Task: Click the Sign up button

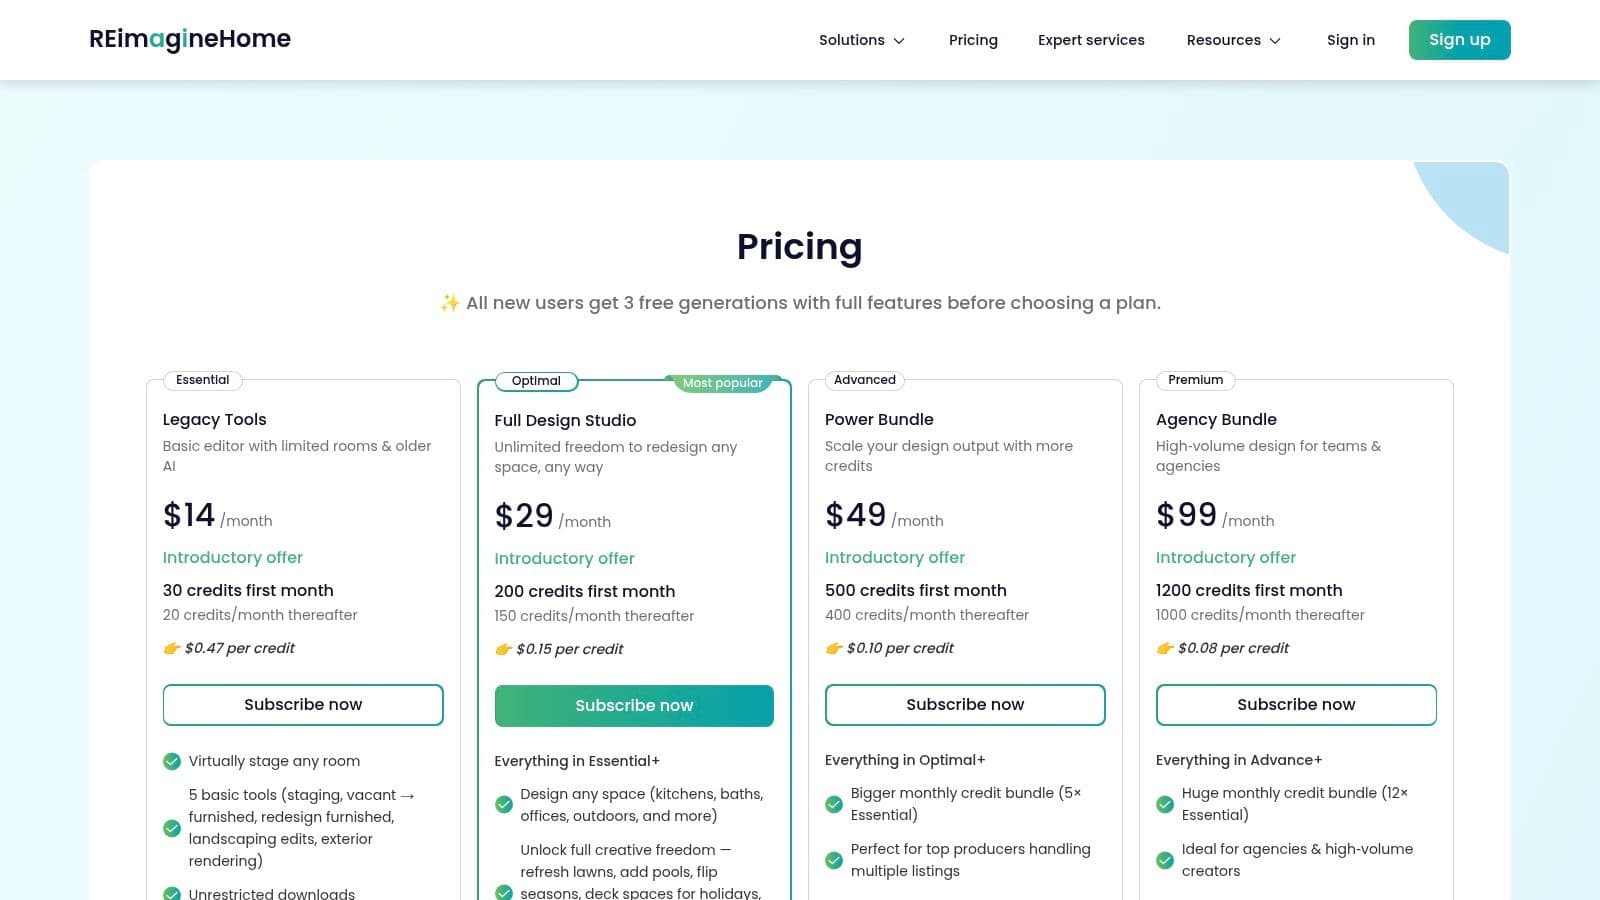Action: click(x=1459, y=39)
